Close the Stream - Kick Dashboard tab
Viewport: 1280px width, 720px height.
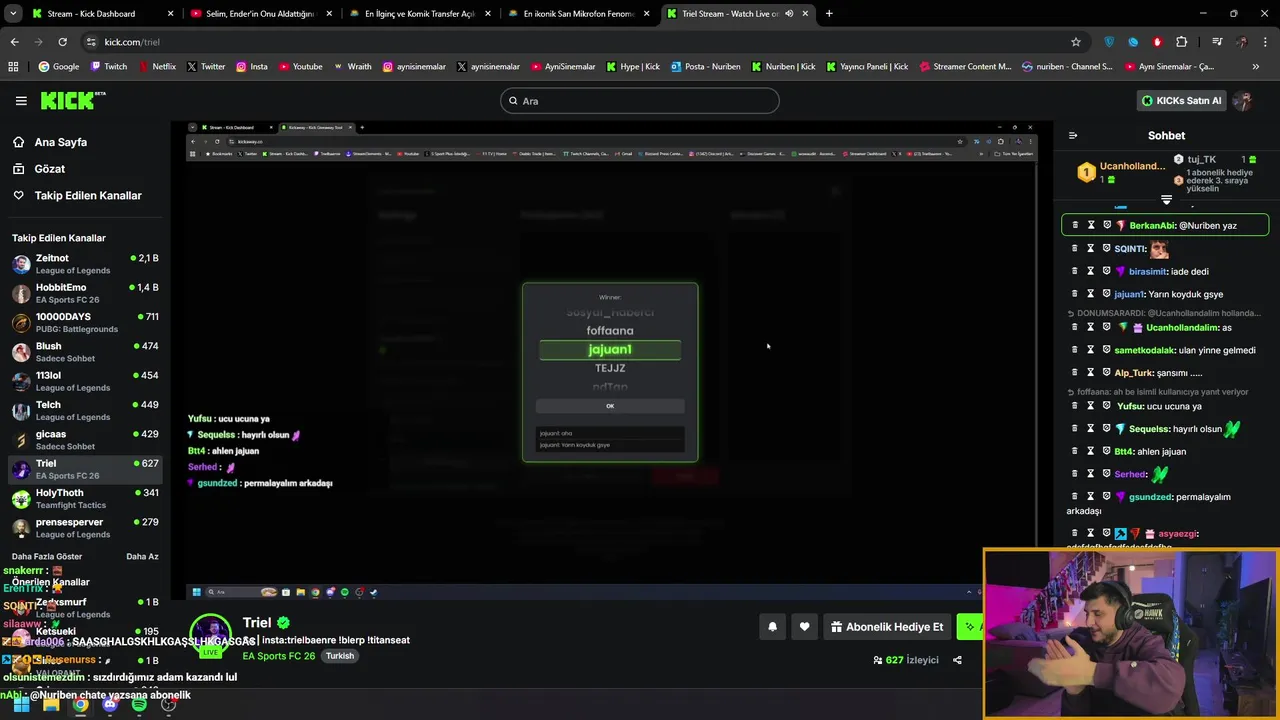170,14
